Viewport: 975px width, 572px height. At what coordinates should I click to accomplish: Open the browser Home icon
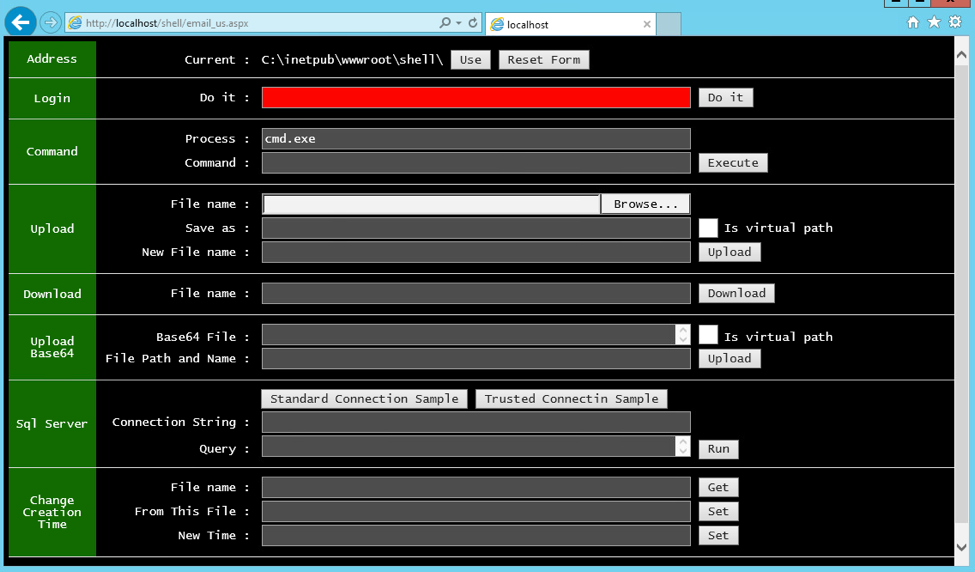(912, 22)
